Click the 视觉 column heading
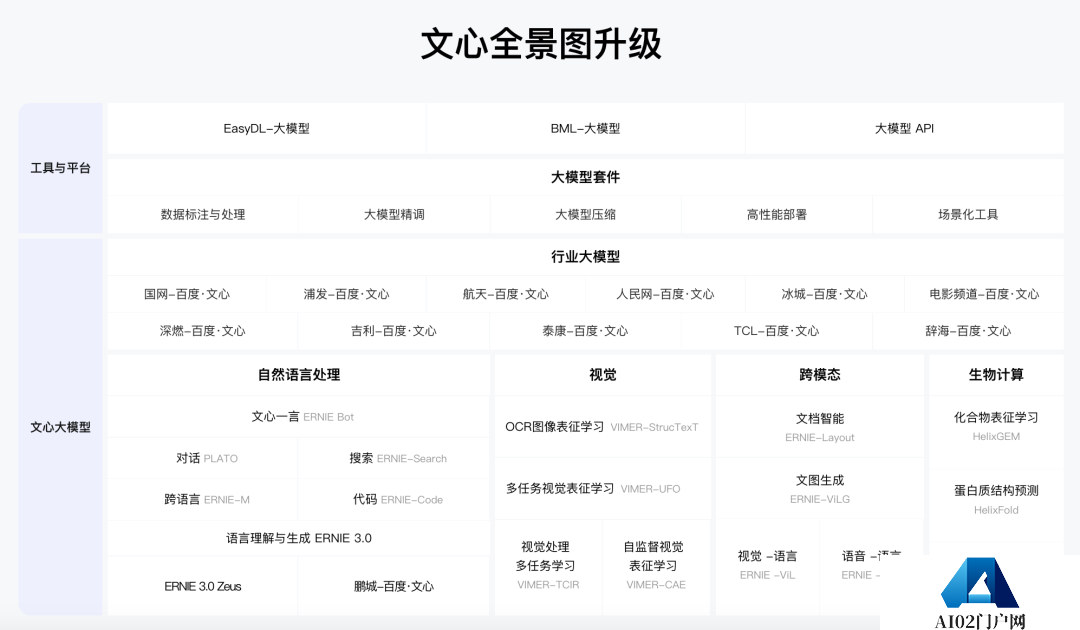This screenshot has height=630, width=1080. (x=603, y=375)
